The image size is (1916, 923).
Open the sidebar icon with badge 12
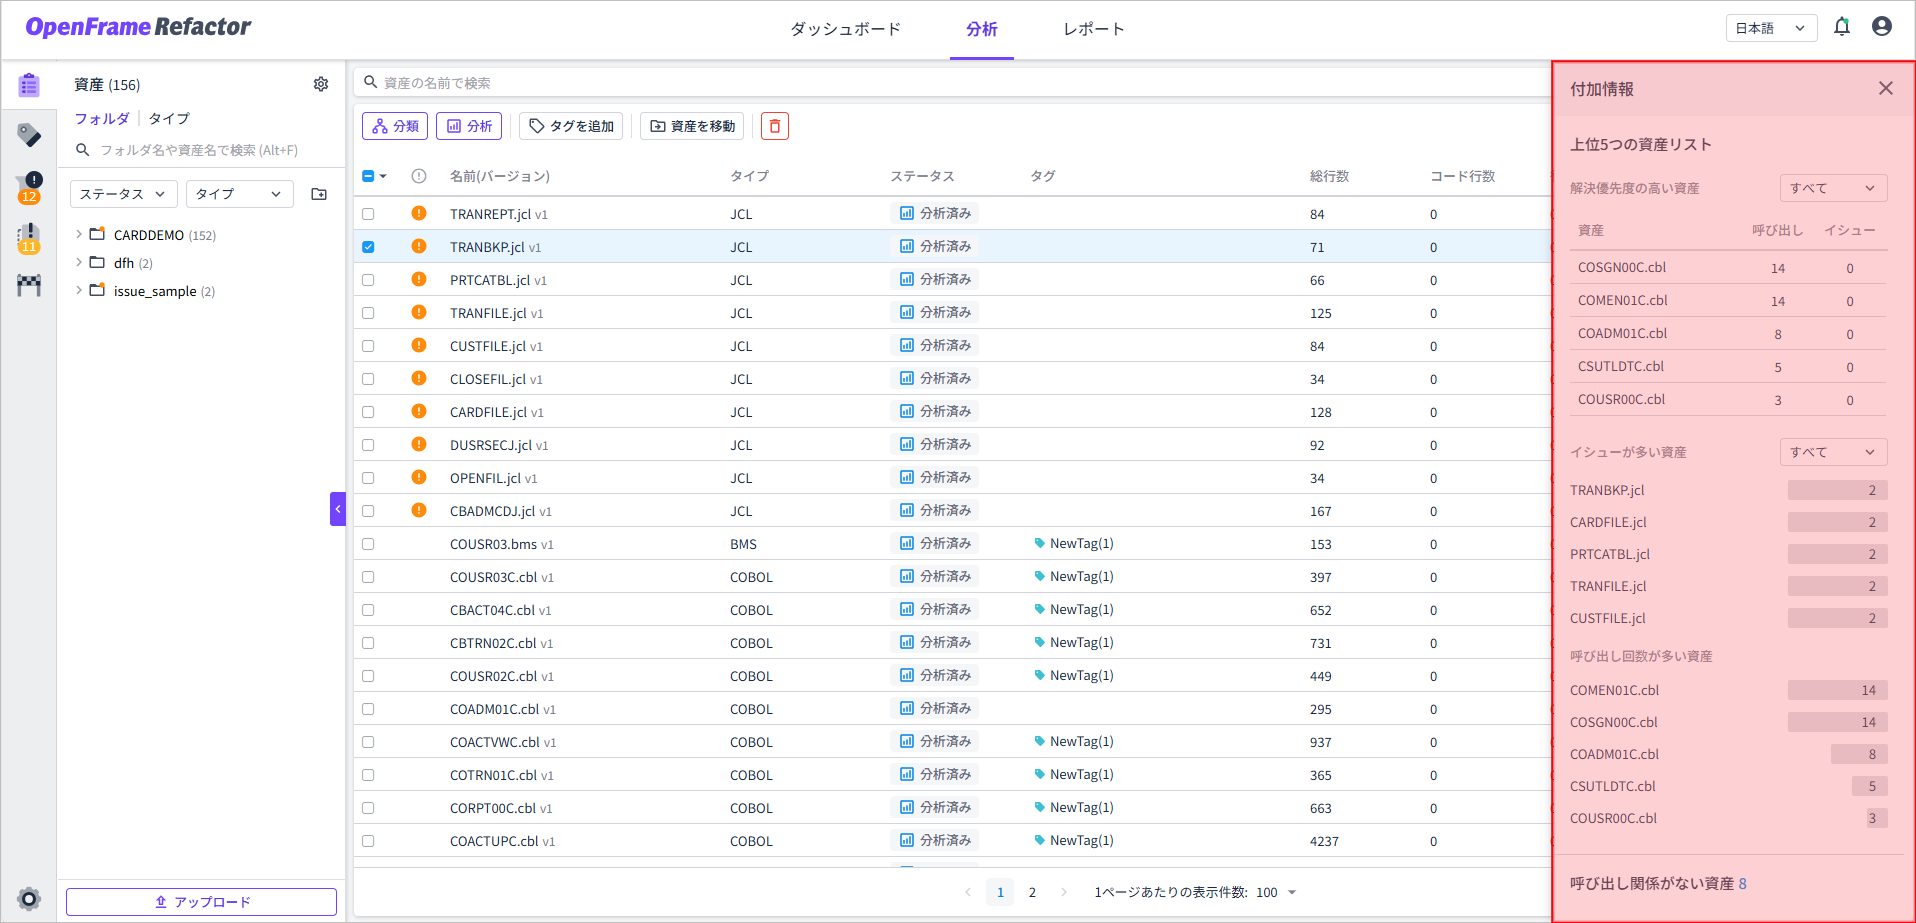point(29,187)
